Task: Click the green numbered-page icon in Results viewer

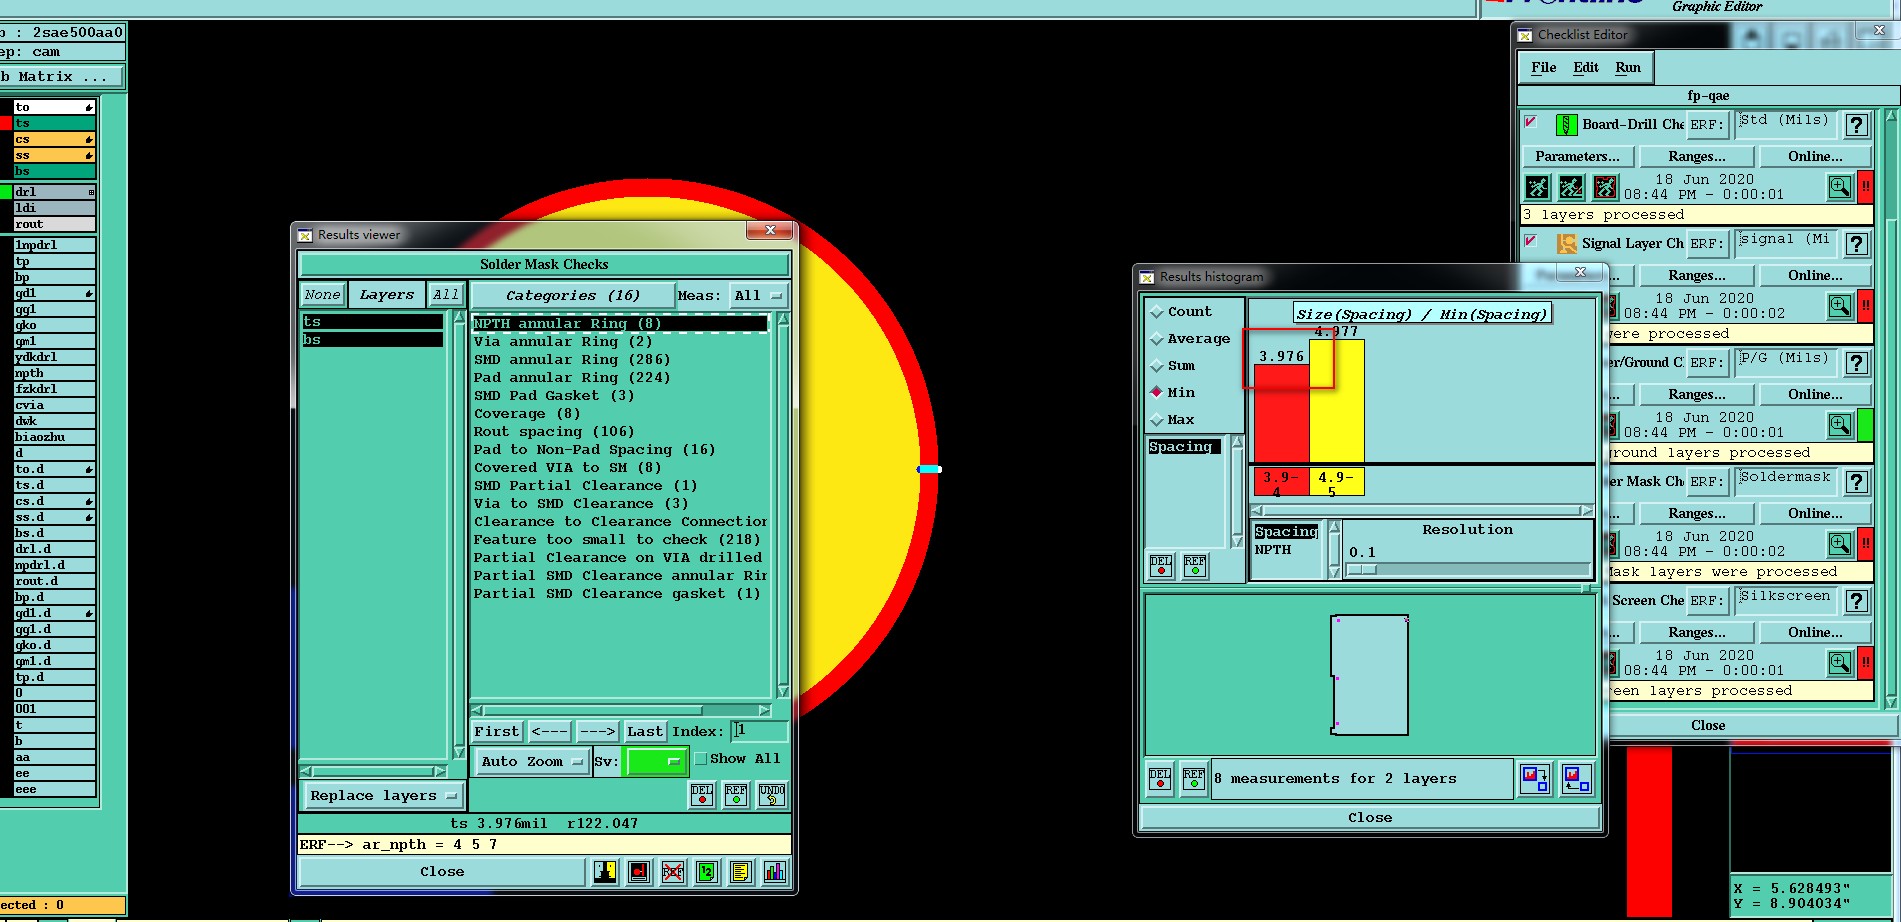Action: pos(706,872)
